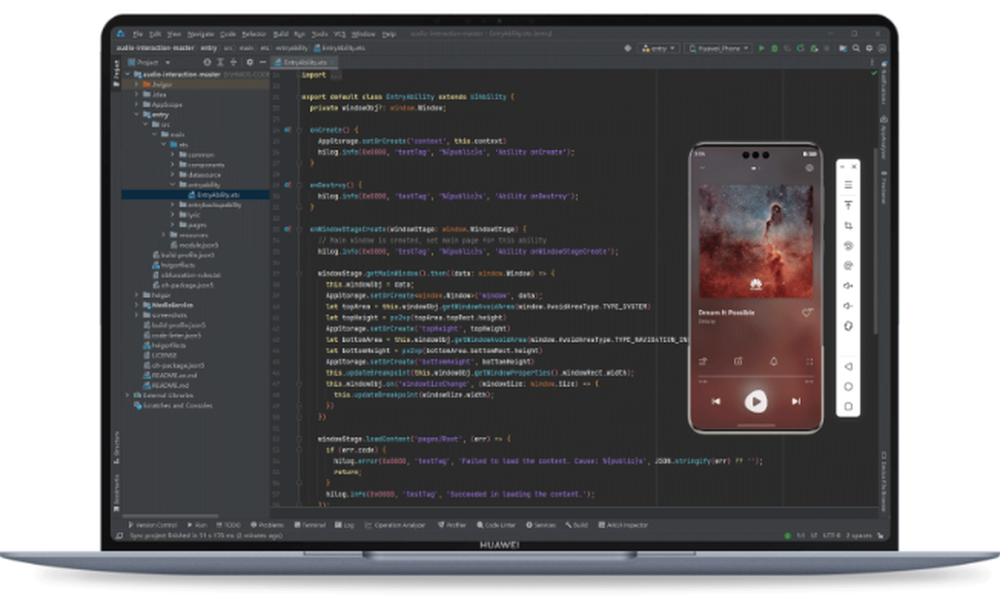Open Notifications panel on right sidebar
The image size is (1000, 612).
tap(884, 82)
